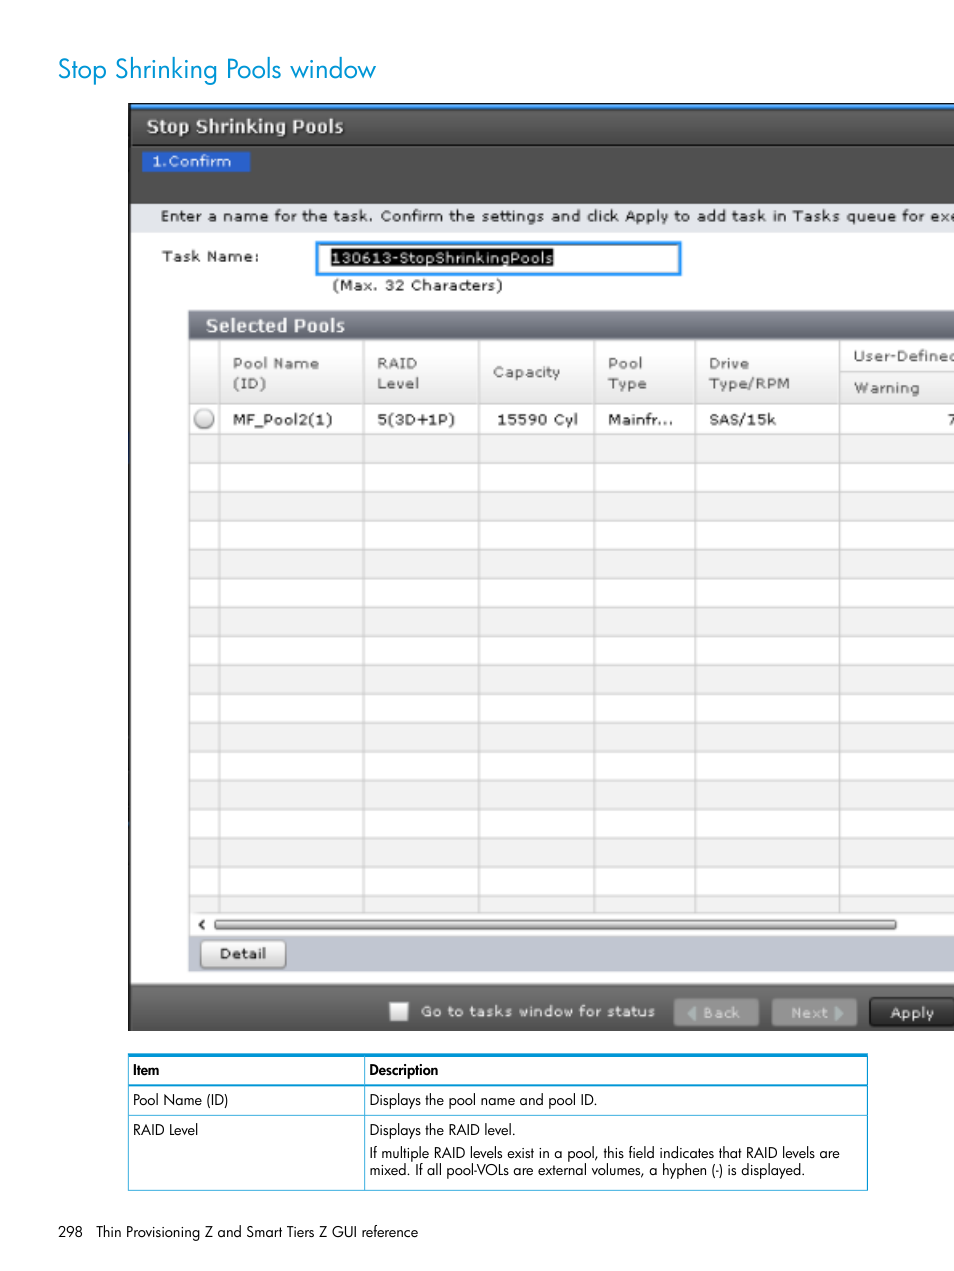Click the RAID Level column header
Image resolution: width=954 pixels, height=1271 pixels.
(x=421, y=373)
